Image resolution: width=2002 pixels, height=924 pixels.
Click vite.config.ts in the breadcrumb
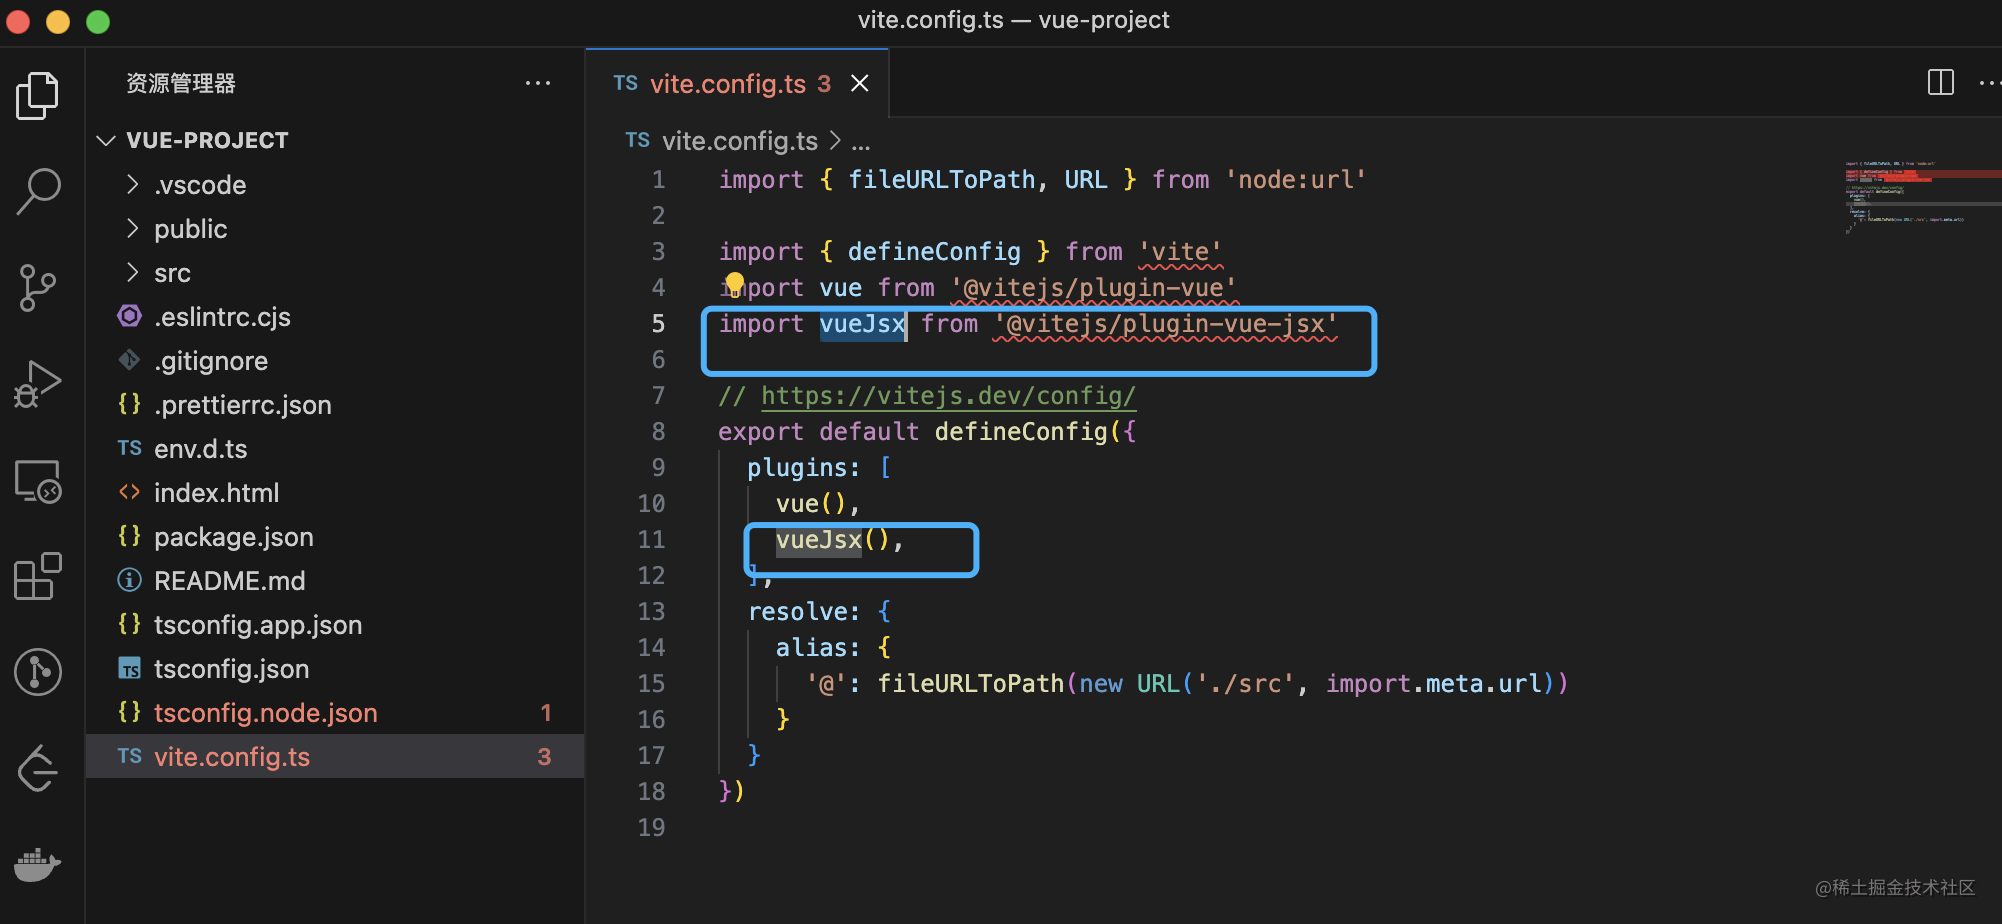[740, 141]
